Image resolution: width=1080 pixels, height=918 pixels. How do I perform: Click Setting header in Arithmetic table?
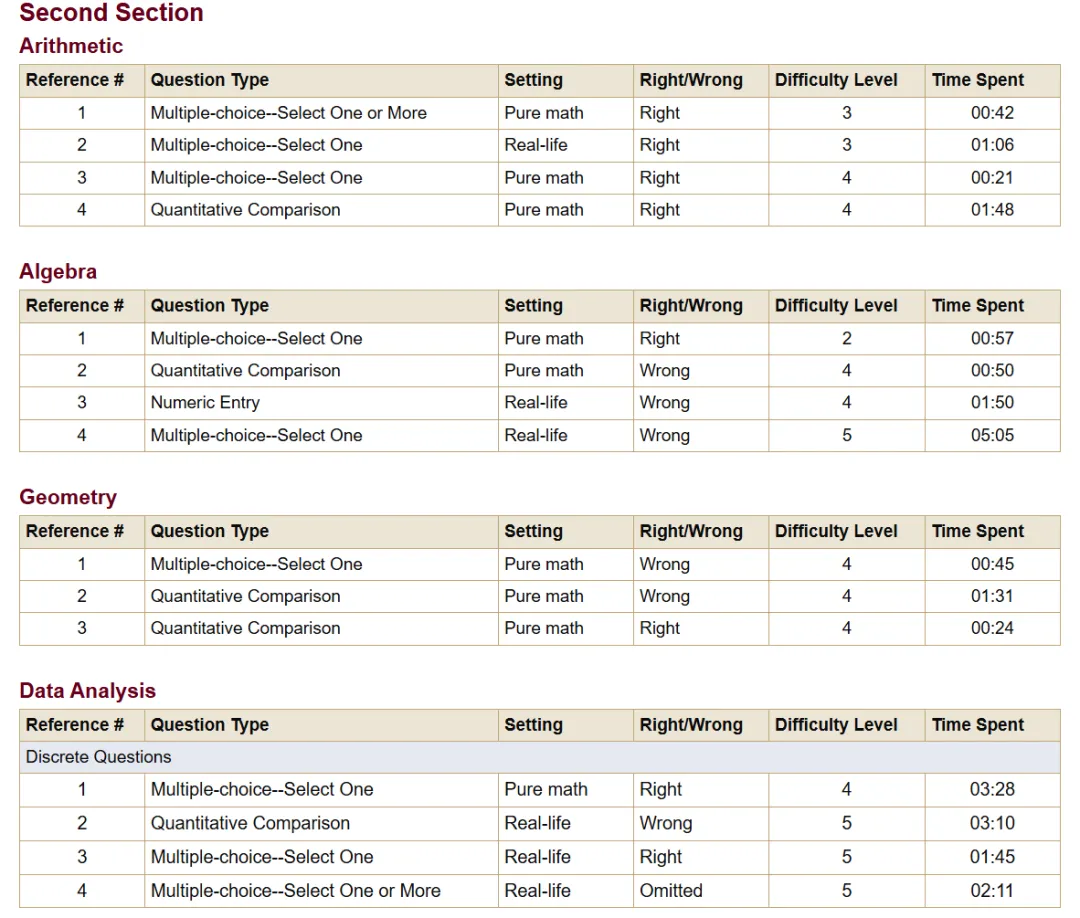pos(533,81)
